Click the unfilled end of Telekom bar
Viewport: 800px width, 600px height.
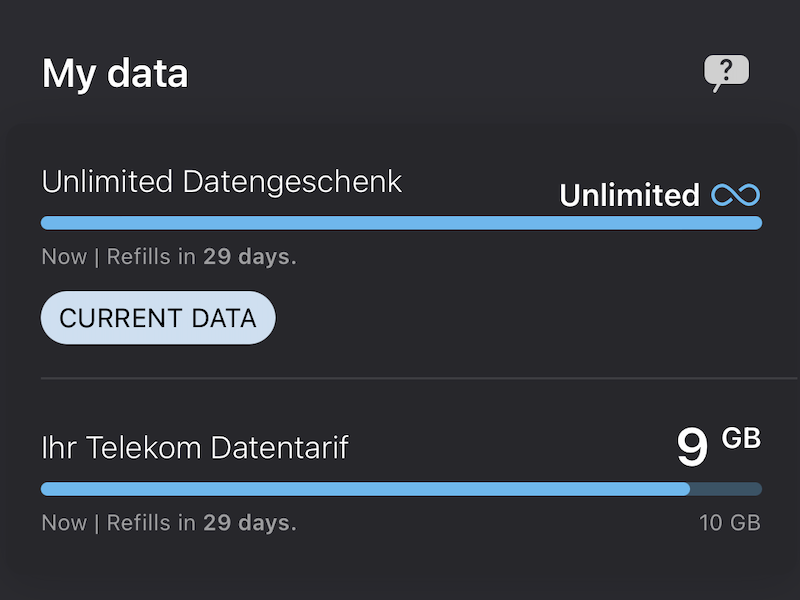pos(726,489)
